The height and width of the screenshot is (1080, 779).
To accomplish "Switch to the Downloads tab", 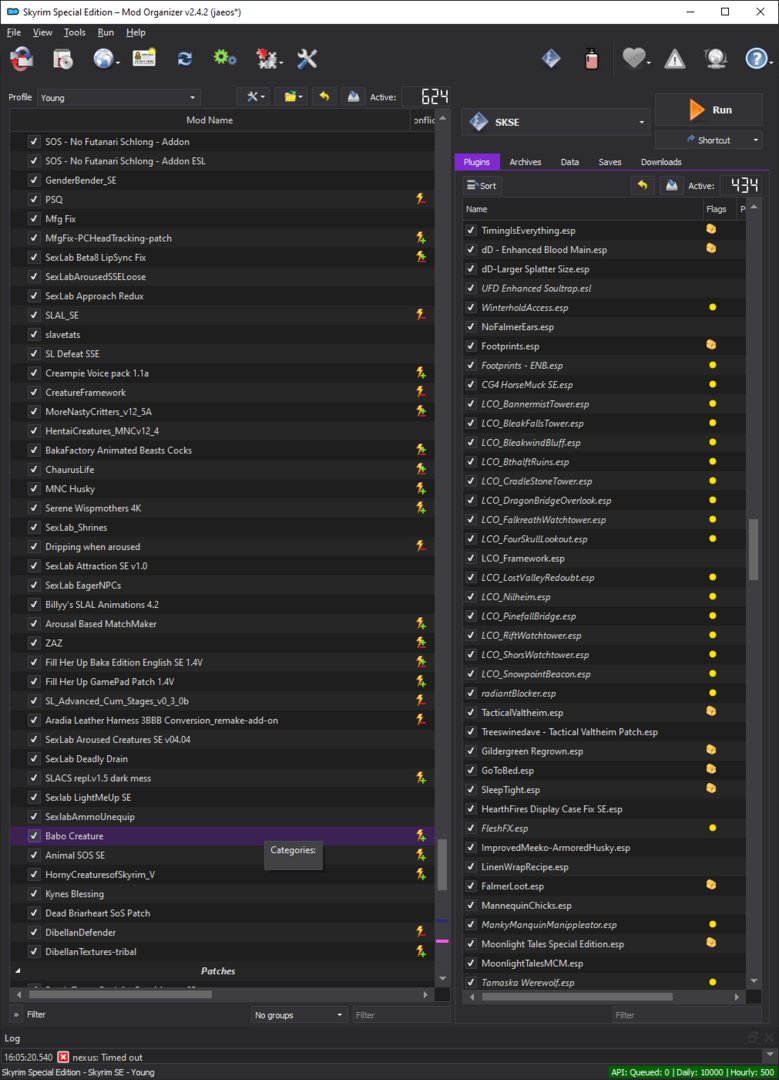I will tap(661, 162).
